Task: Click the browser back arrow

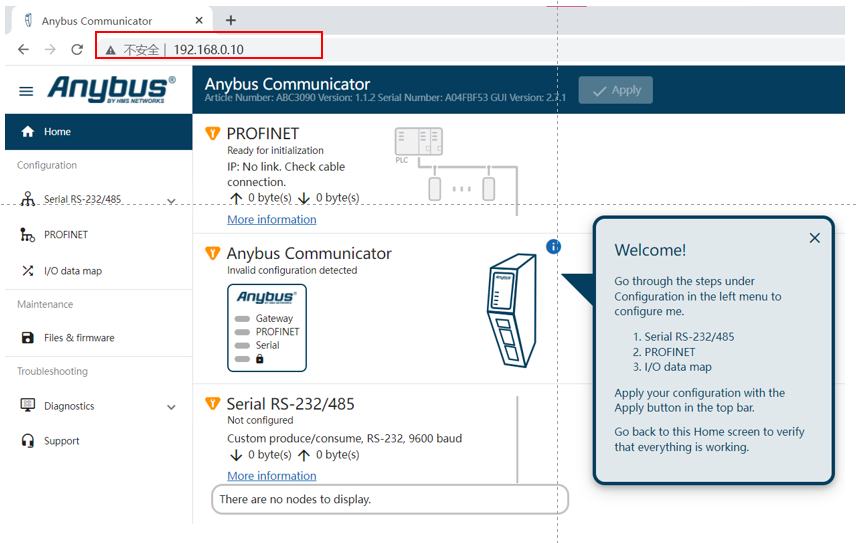Action: (x=24, y=50)
